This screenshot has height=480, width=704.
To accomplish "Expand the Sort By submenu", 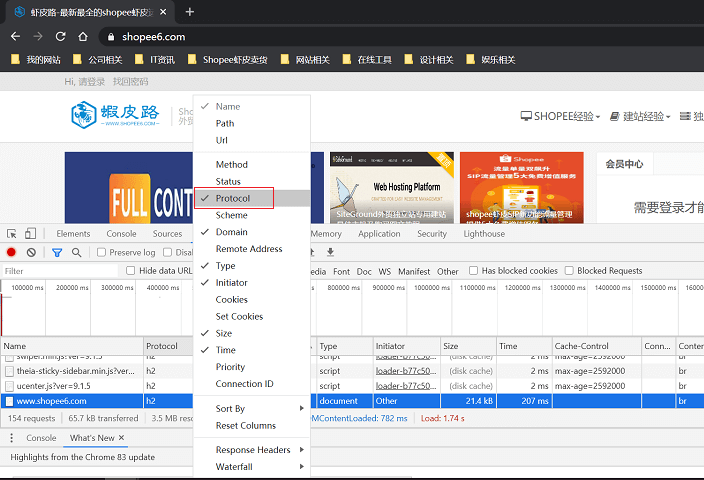I will tap(252, 409).
